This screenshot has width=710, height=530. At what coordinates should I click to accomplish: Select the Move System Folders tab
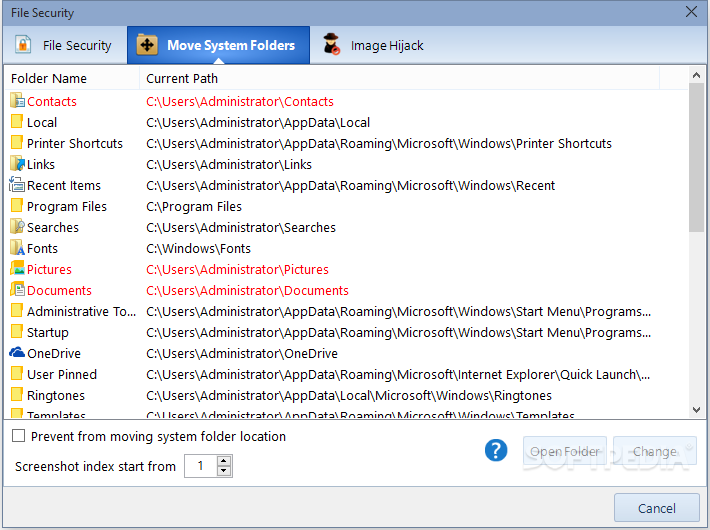click(219, 45)
